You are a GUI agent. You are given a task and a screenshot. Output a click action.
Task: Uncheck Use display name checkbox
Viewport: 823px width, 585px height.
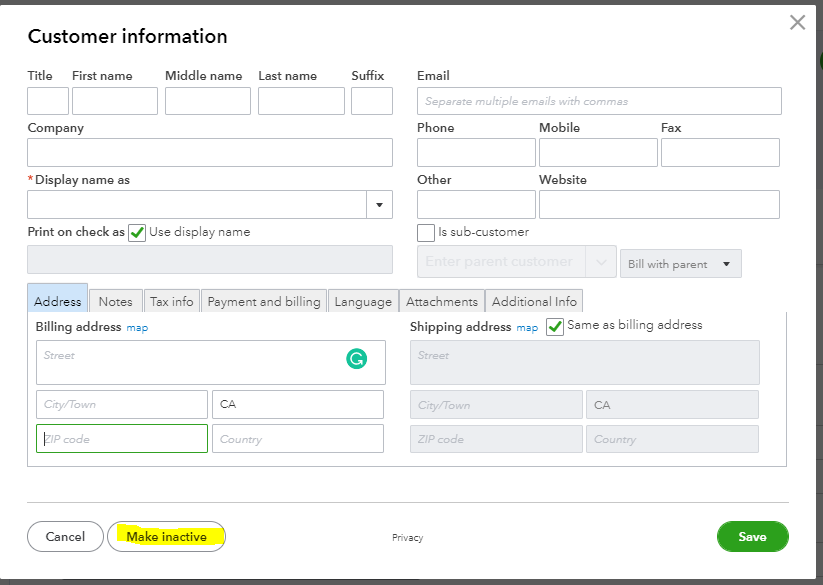(x=137, y=232)
